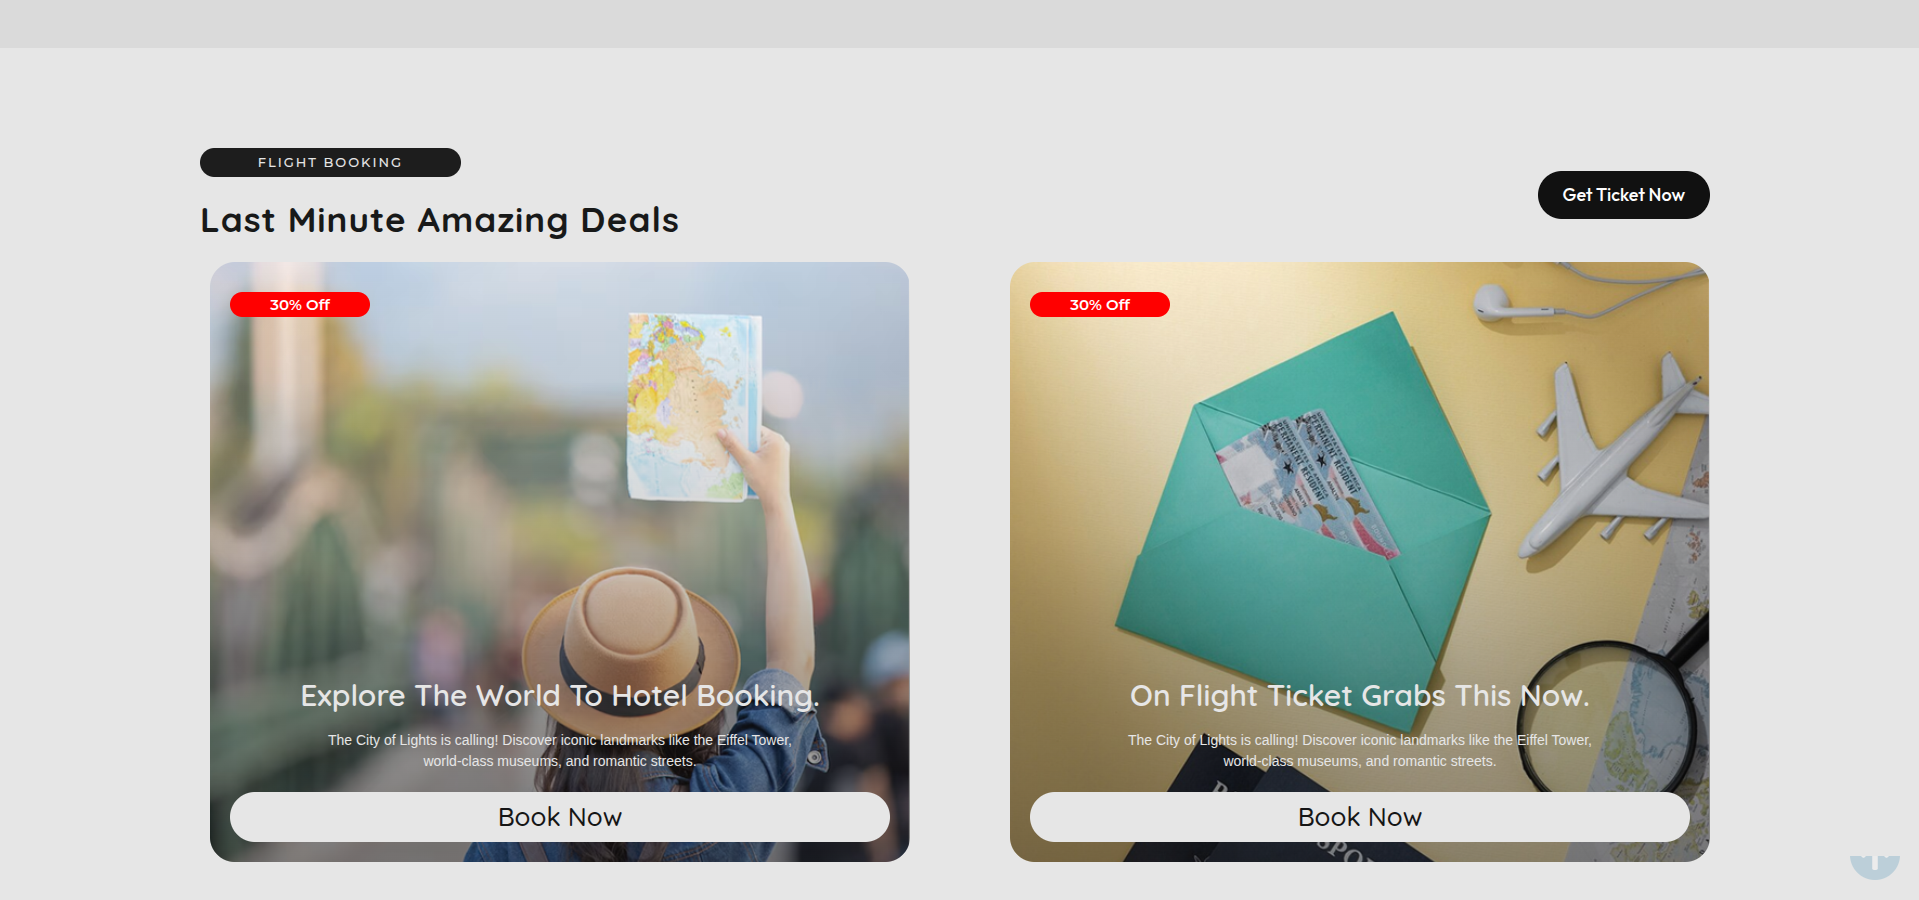Open the 'Explore The World To Hotel Booking' title
Image resolution: width=1919 pixels, height=900 pixels.
[559, 696]
